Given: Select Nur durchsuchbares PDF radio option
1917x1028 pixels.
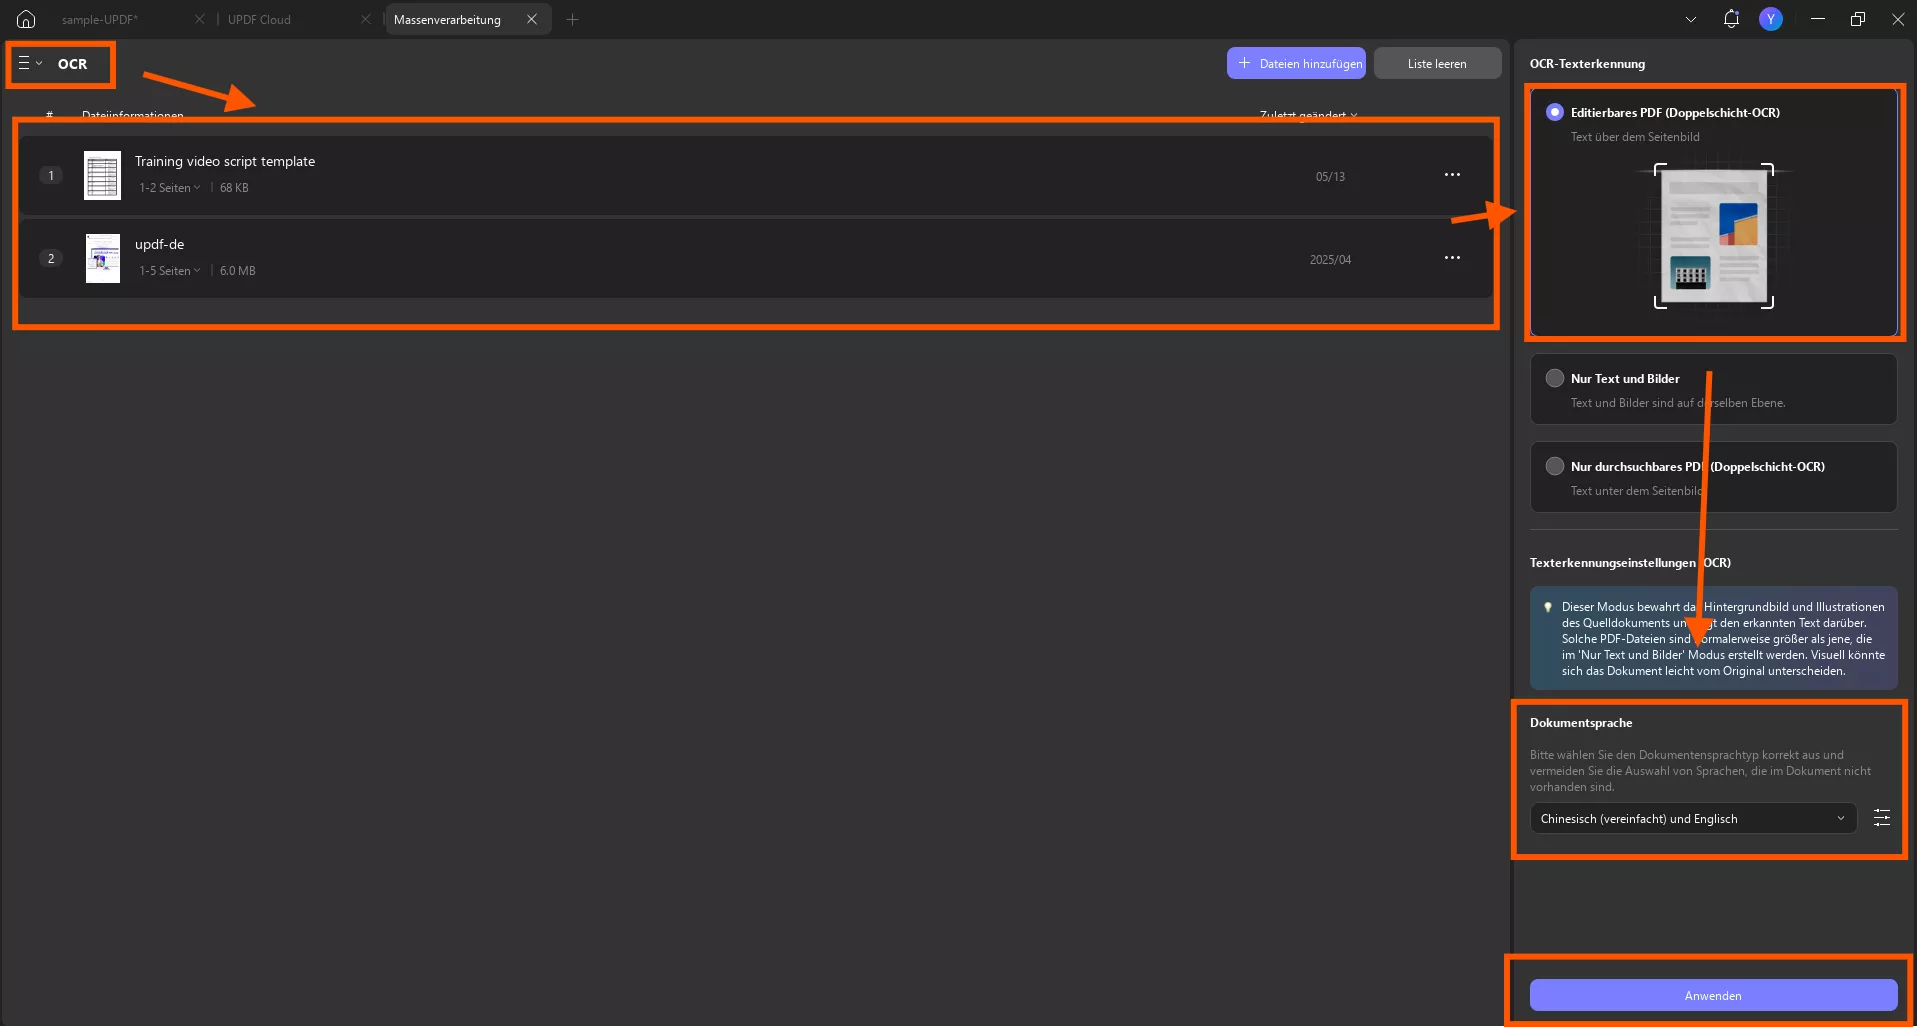Looking at the screenshot, I should tap(1554, 466).
